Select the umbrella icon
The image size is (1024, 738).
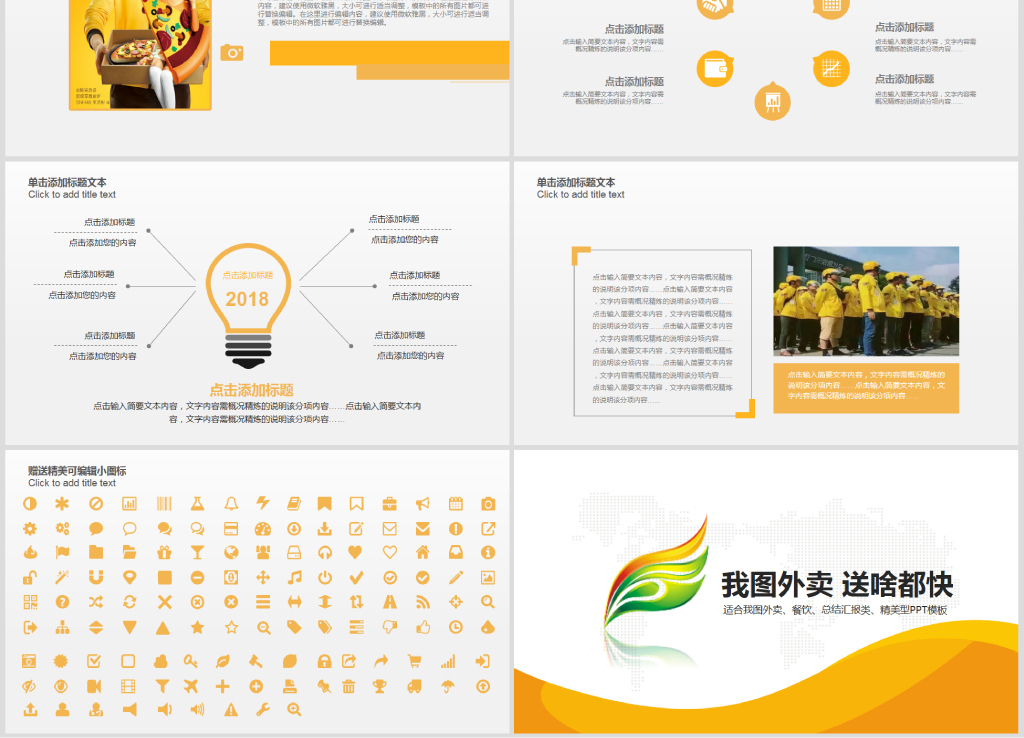pos(447,686)
